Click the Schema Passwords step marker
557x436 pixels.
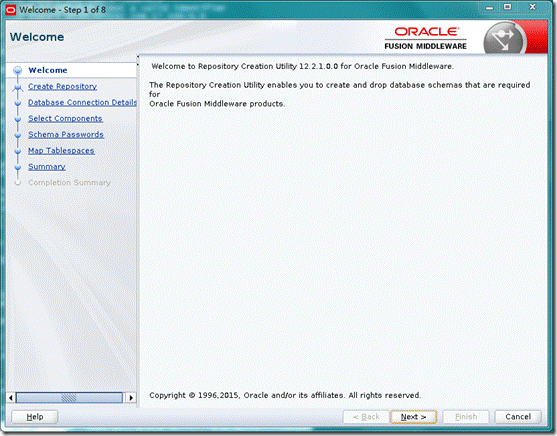(17, 135)
